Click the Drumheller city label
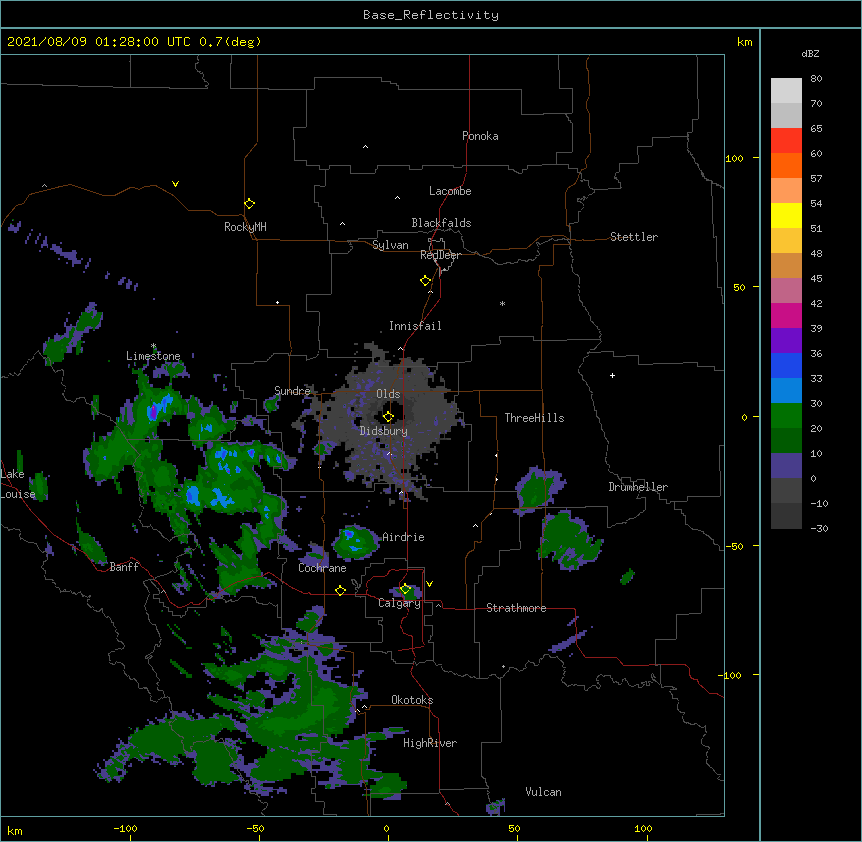The image size is (862, 842). [638, 487]
